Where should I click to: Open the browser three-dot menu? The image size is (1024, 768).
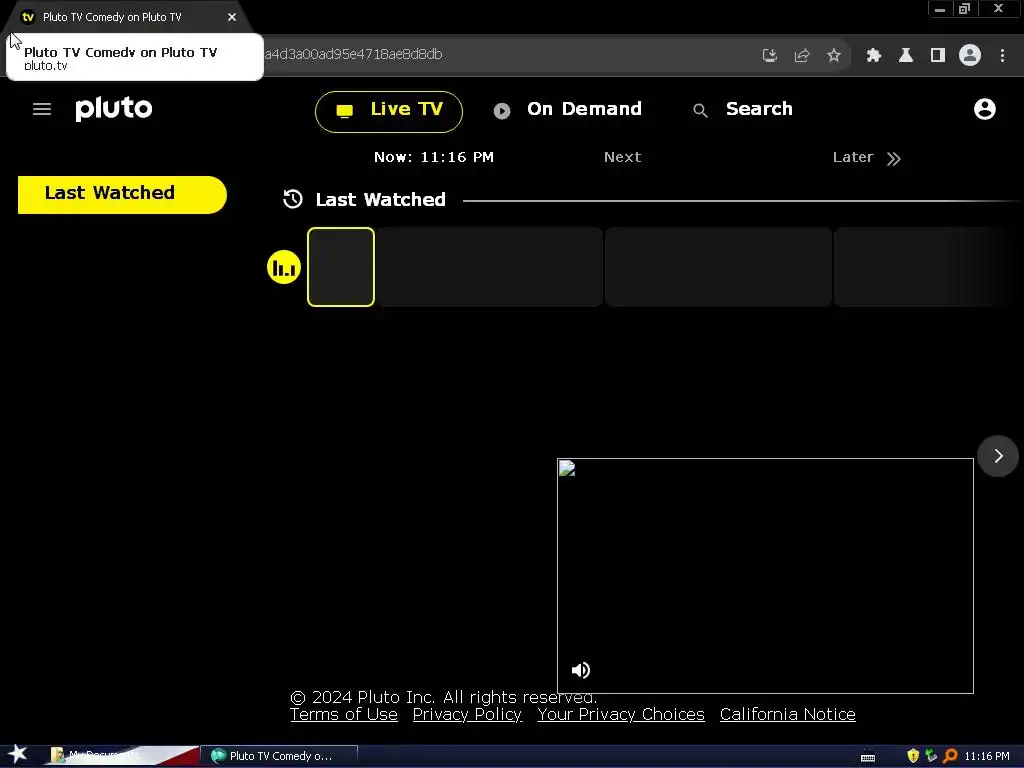pyautogui.click(x=1002, y=56)
